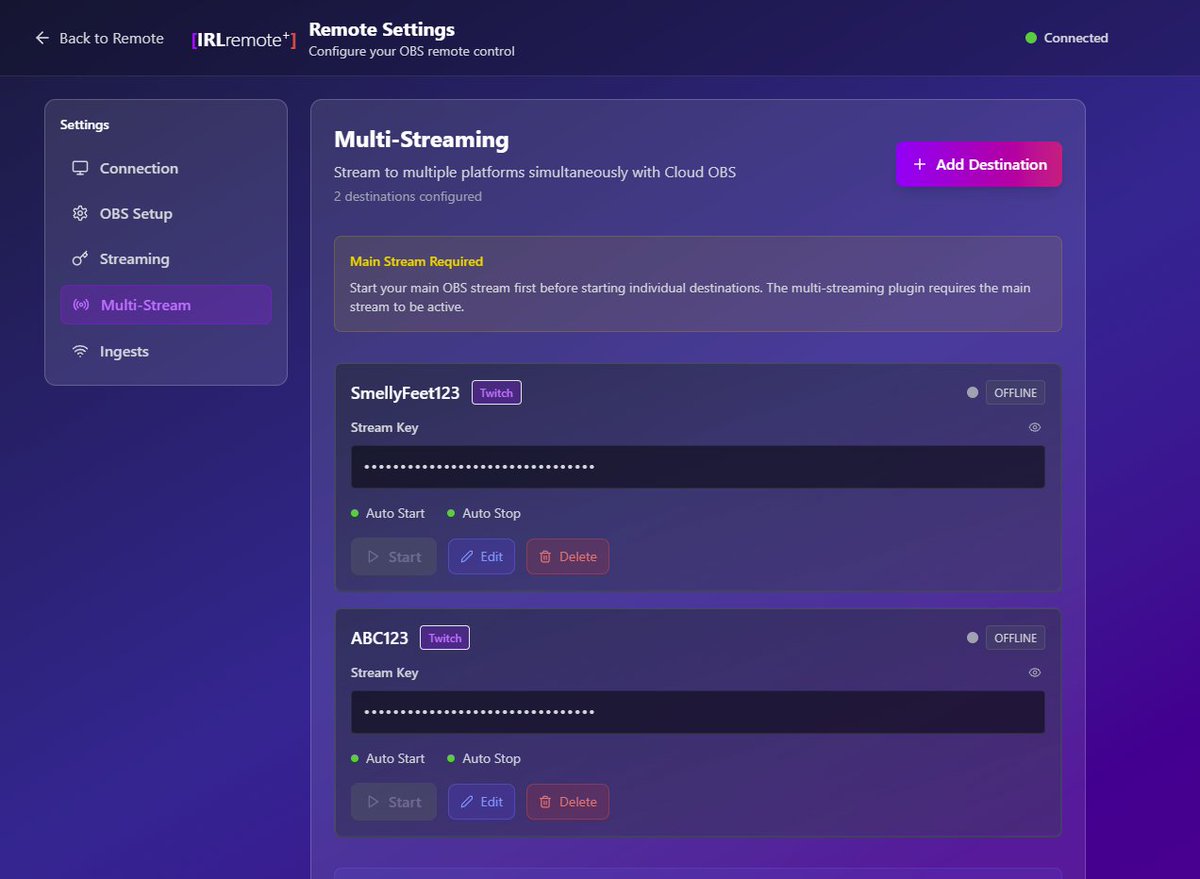The width and height of the screenshot is (1200, 879).
Task: Edit the ABC123 destination
Action: pos(482,802)
